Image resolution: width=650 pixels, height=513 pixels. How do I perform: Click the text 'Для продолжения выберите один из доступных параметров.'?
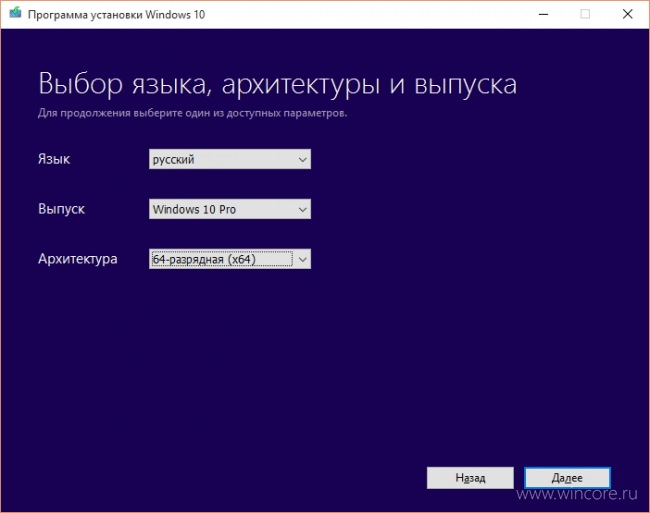click(192, 113)
